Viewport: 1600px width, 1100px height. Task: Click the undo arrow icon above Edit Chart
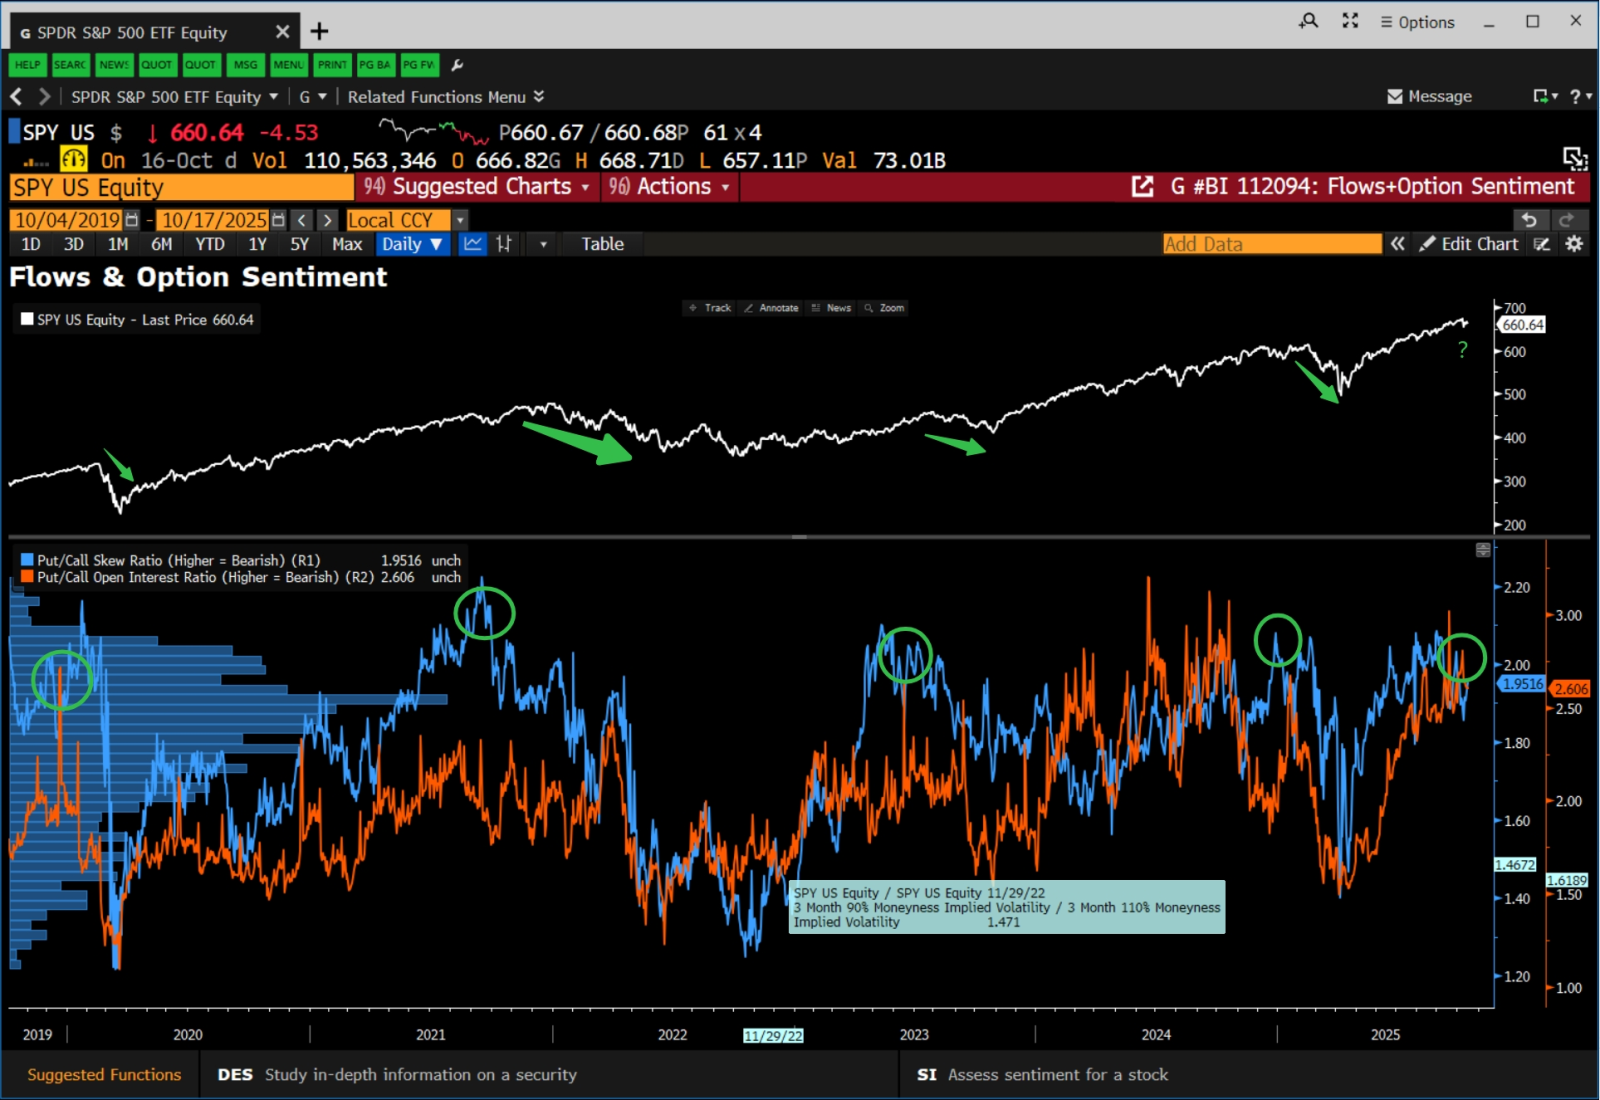tap(1529, 219)
